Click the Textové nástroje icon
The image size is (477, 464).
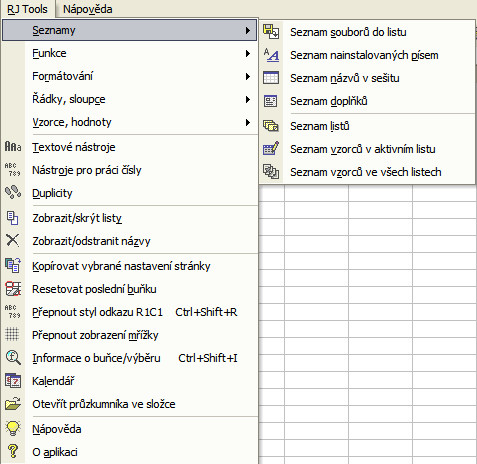click(x=13, y=146)
